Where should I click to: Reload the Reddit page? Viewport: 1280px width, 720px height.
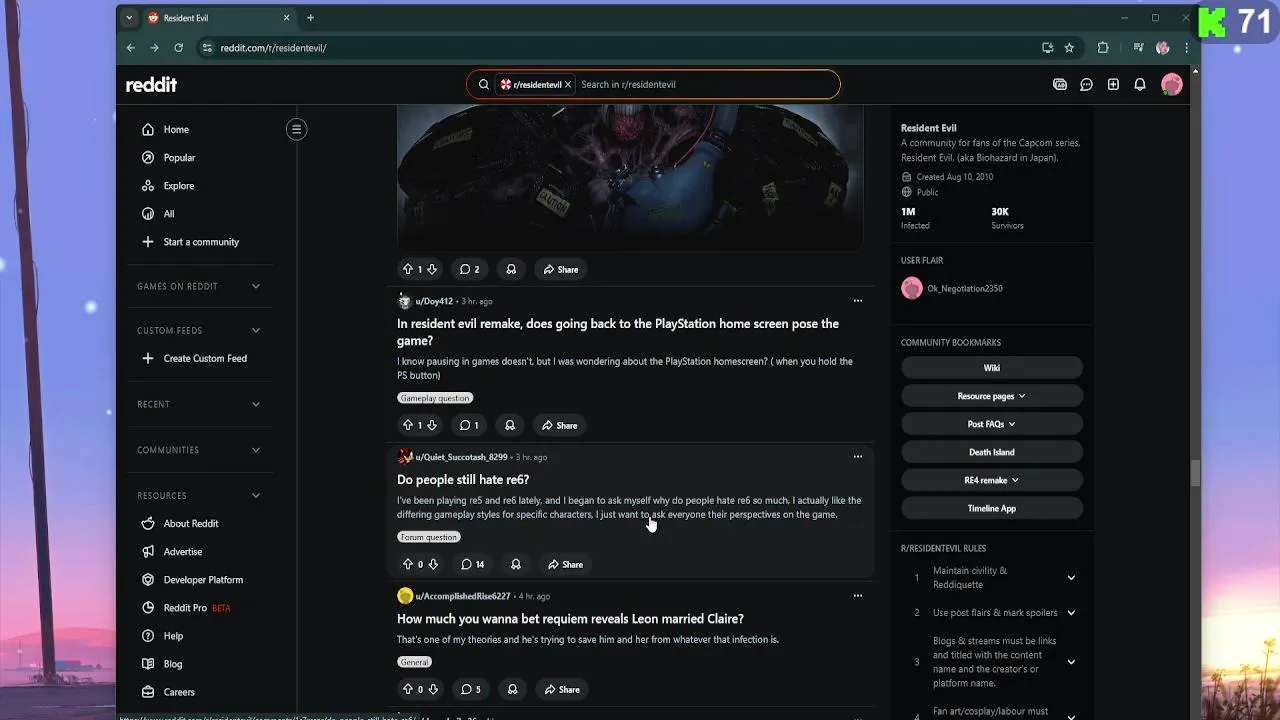178,48
